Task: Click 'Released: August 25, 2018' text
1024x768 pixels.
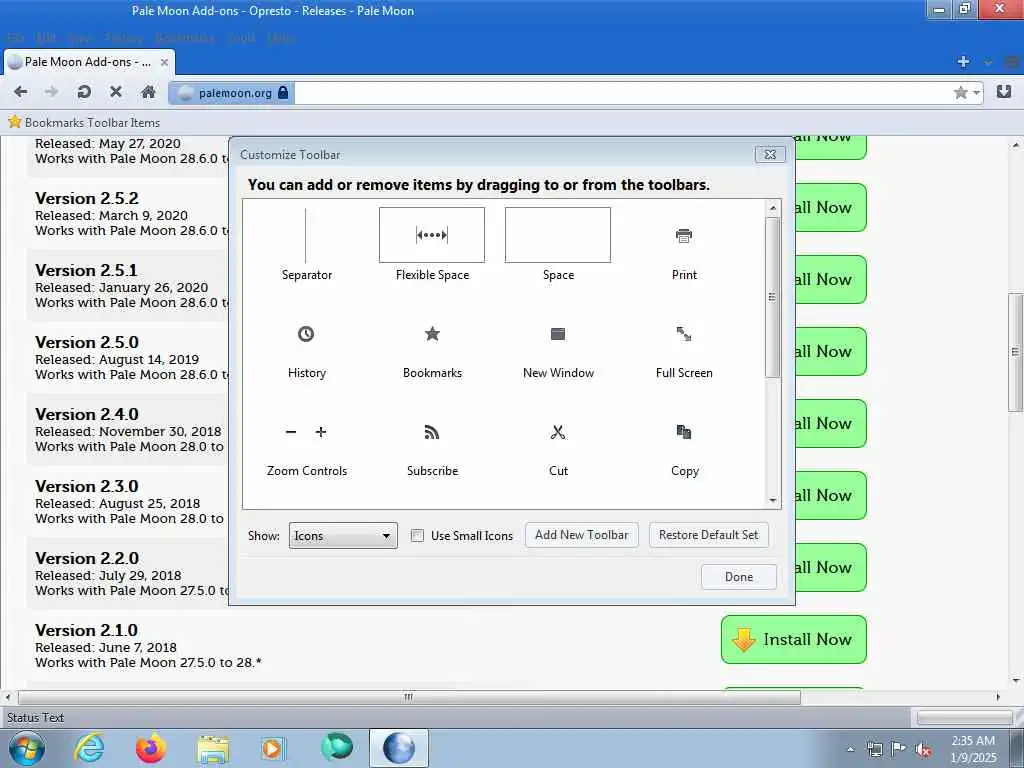Action: coord(118,504)
